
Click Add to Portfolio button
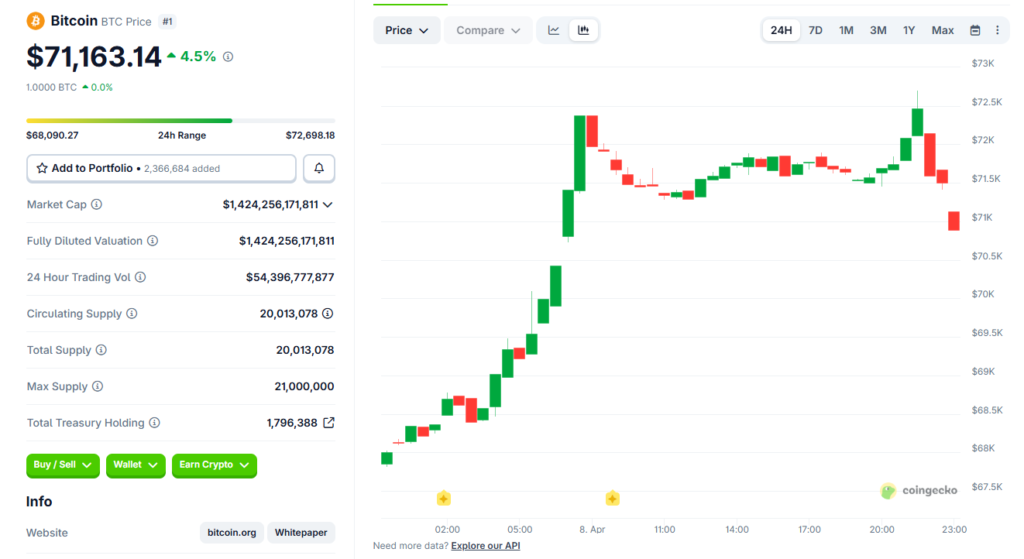[161, 168]
